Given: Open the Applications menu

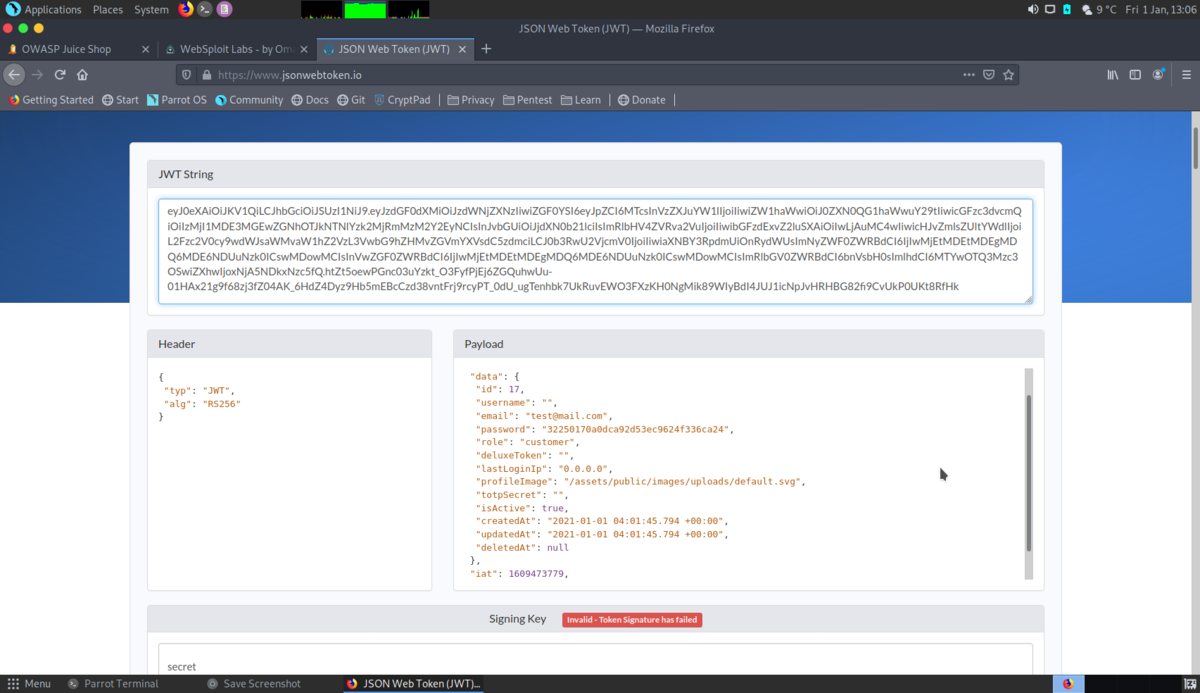Looking at the screenshot, I should pyautogui.click(x=44, y=9).
